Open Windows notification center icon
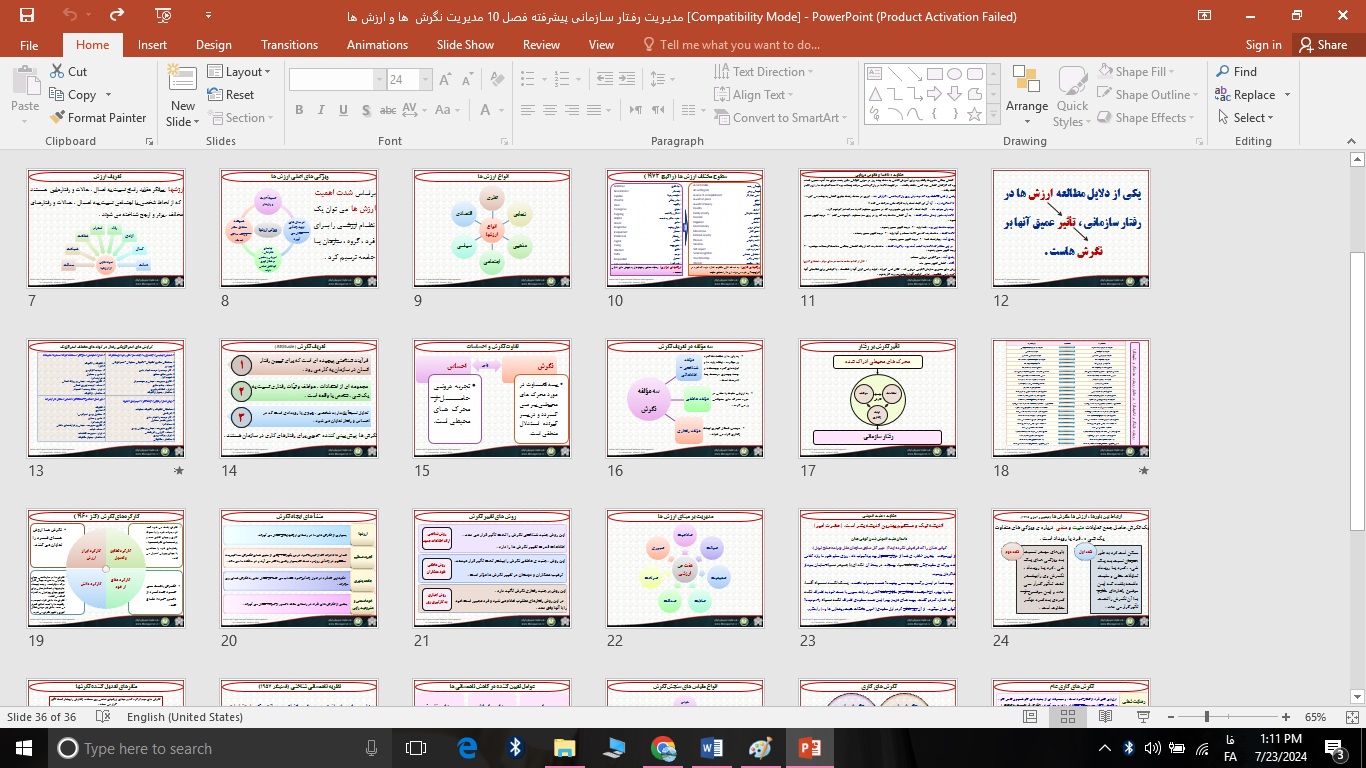 [1336, 748]
